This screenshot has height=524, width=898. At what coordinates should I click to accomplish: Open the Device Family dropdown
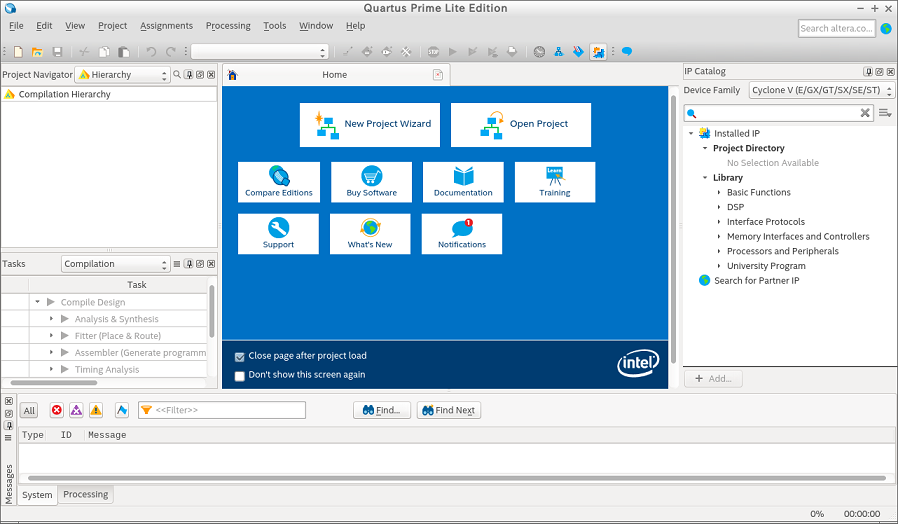pos(821,90)
